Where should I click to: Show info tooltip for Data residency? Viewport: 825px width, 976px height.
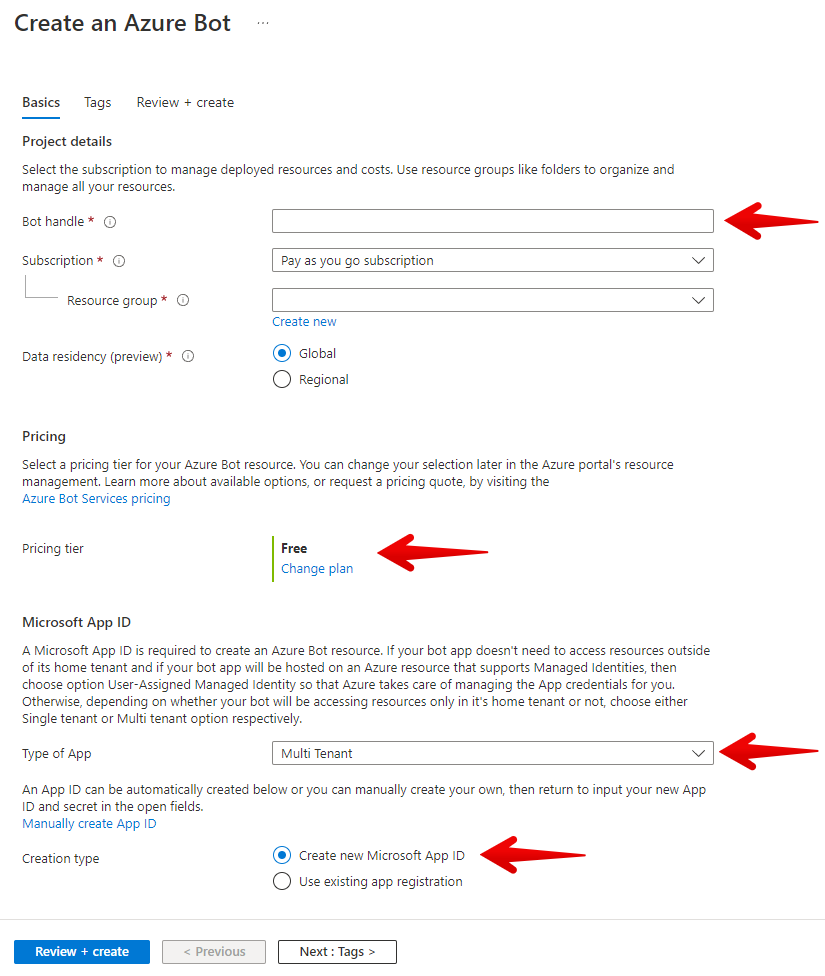point(188,356)
